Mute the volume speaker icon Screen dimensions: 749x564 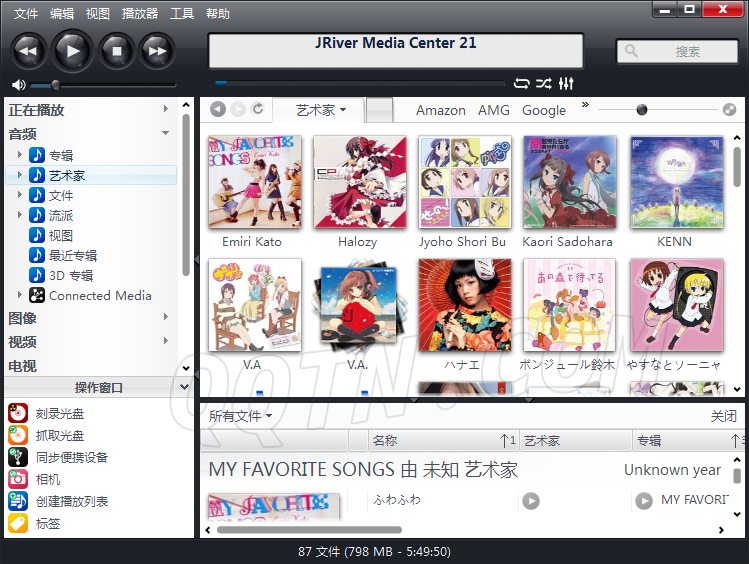coord(18,85)
